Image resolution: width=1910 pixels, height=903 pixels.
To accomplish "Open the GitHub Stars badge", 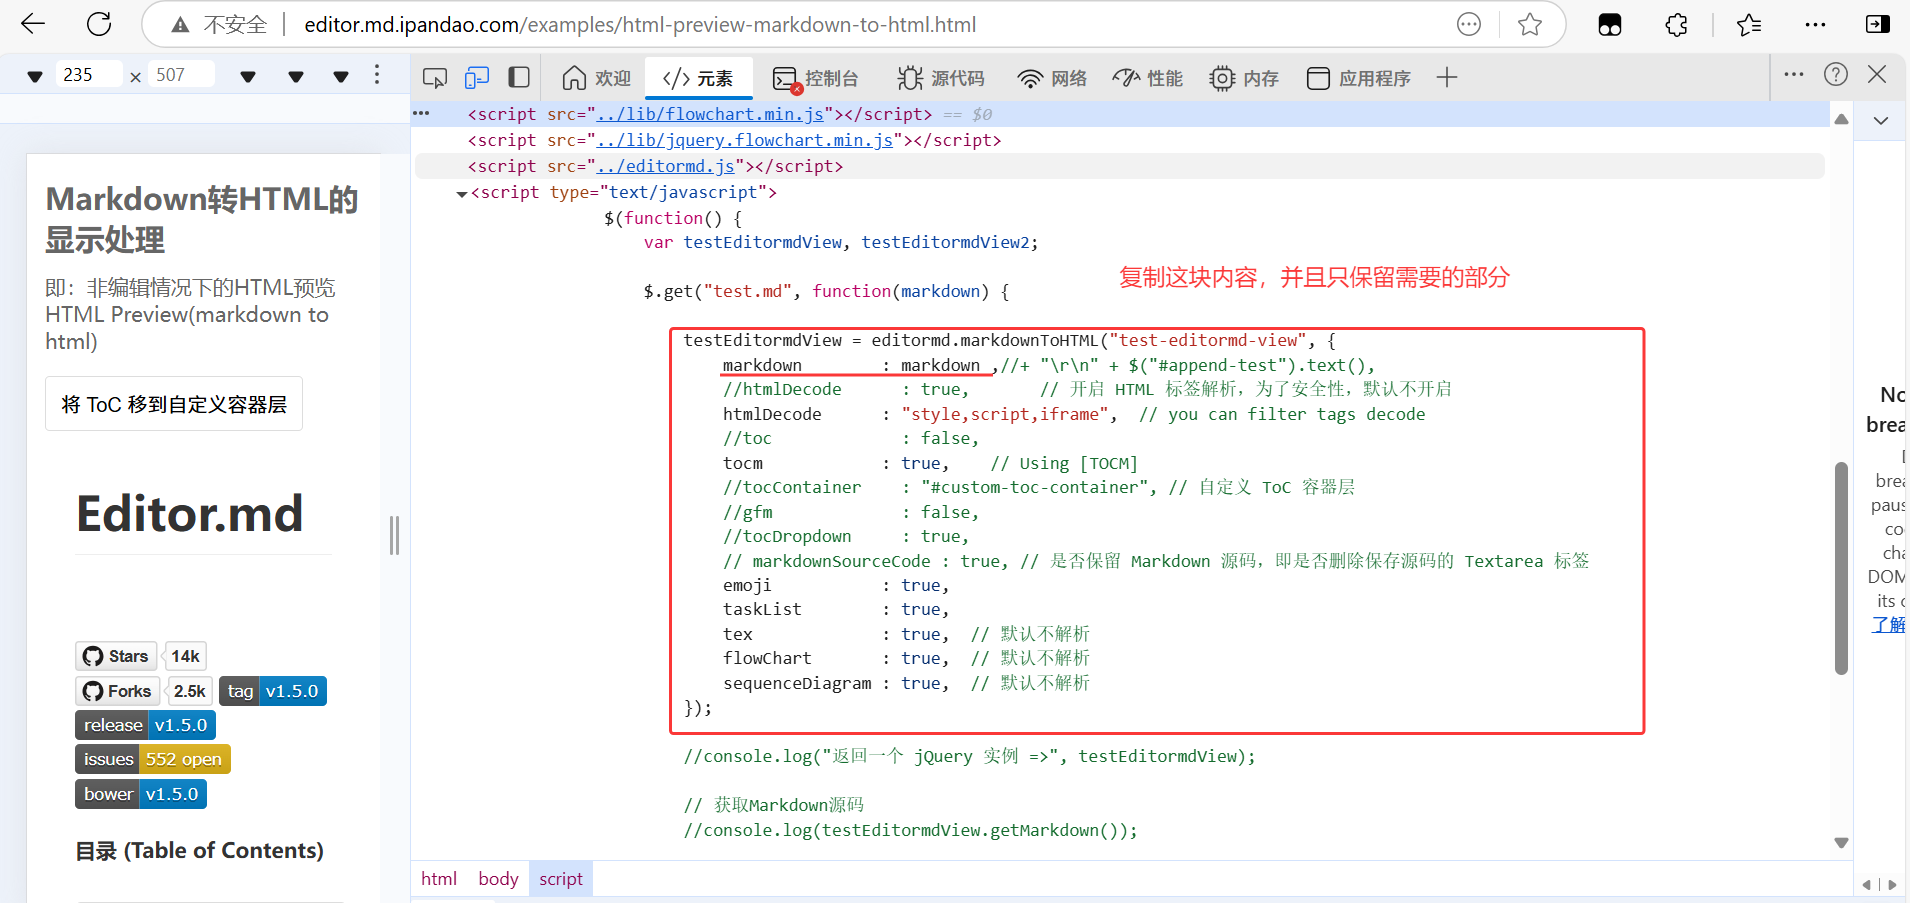I will pyautogui.click(x=116, y=656).
